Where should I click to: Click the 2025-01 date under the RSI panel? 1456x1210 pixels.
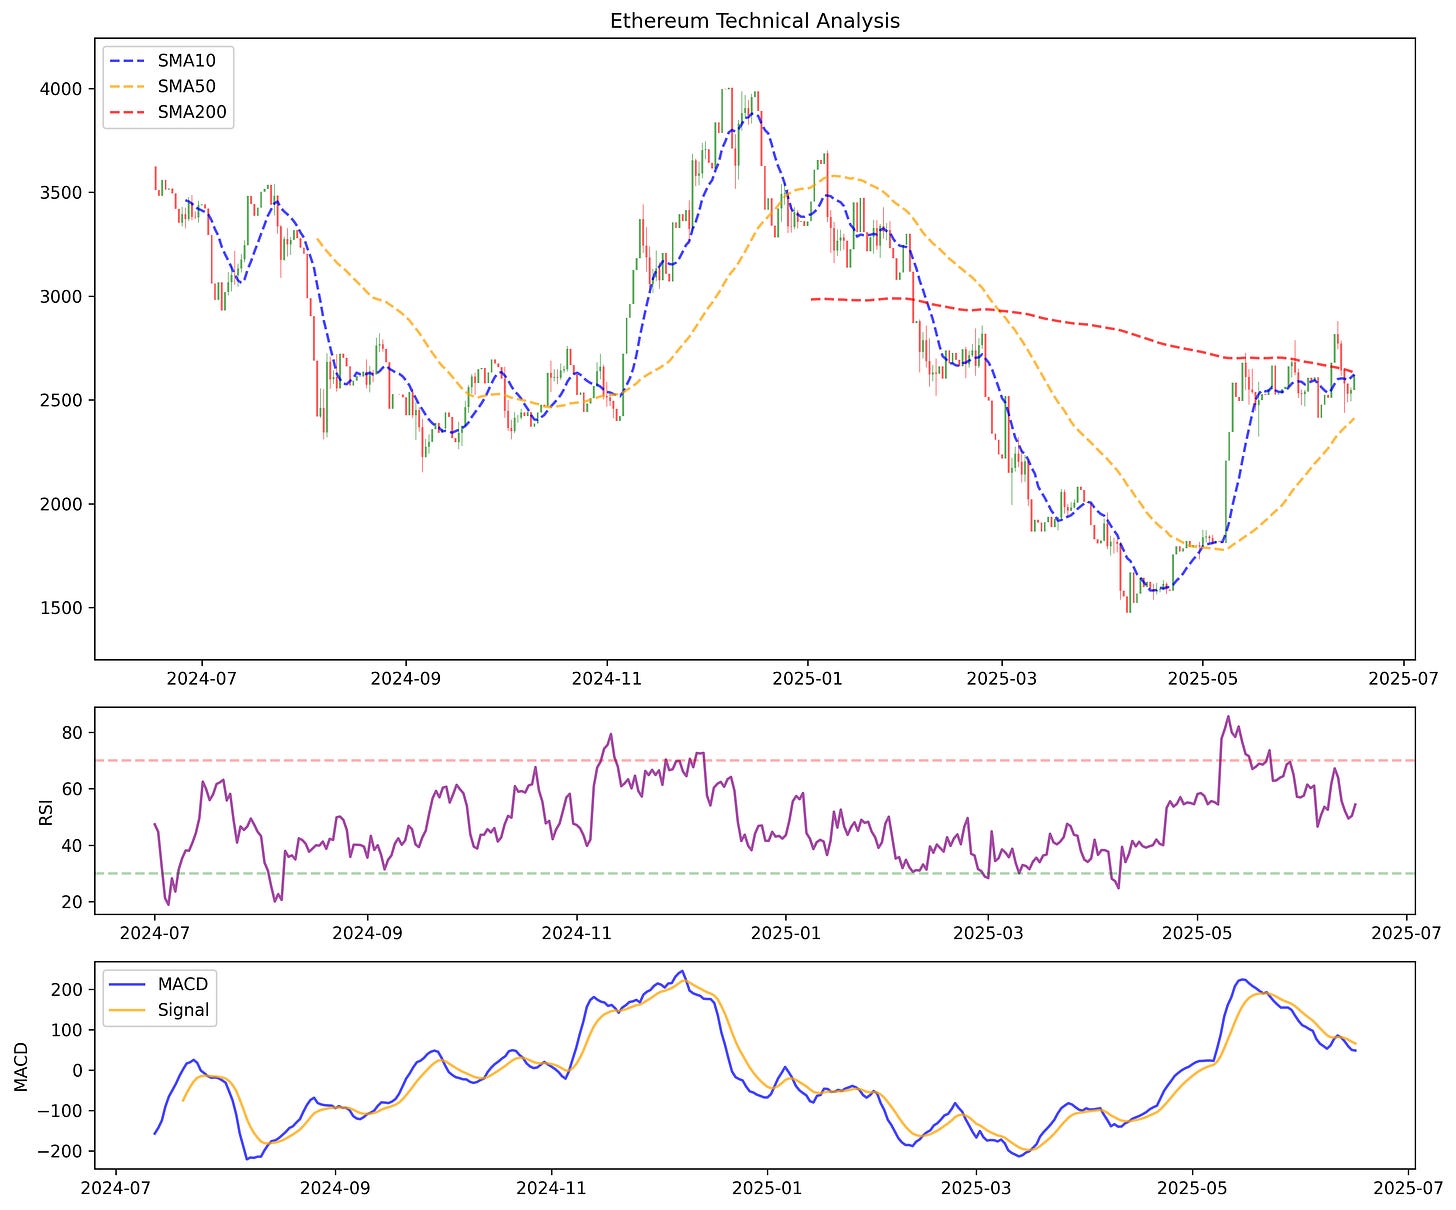tap(786, 933)
